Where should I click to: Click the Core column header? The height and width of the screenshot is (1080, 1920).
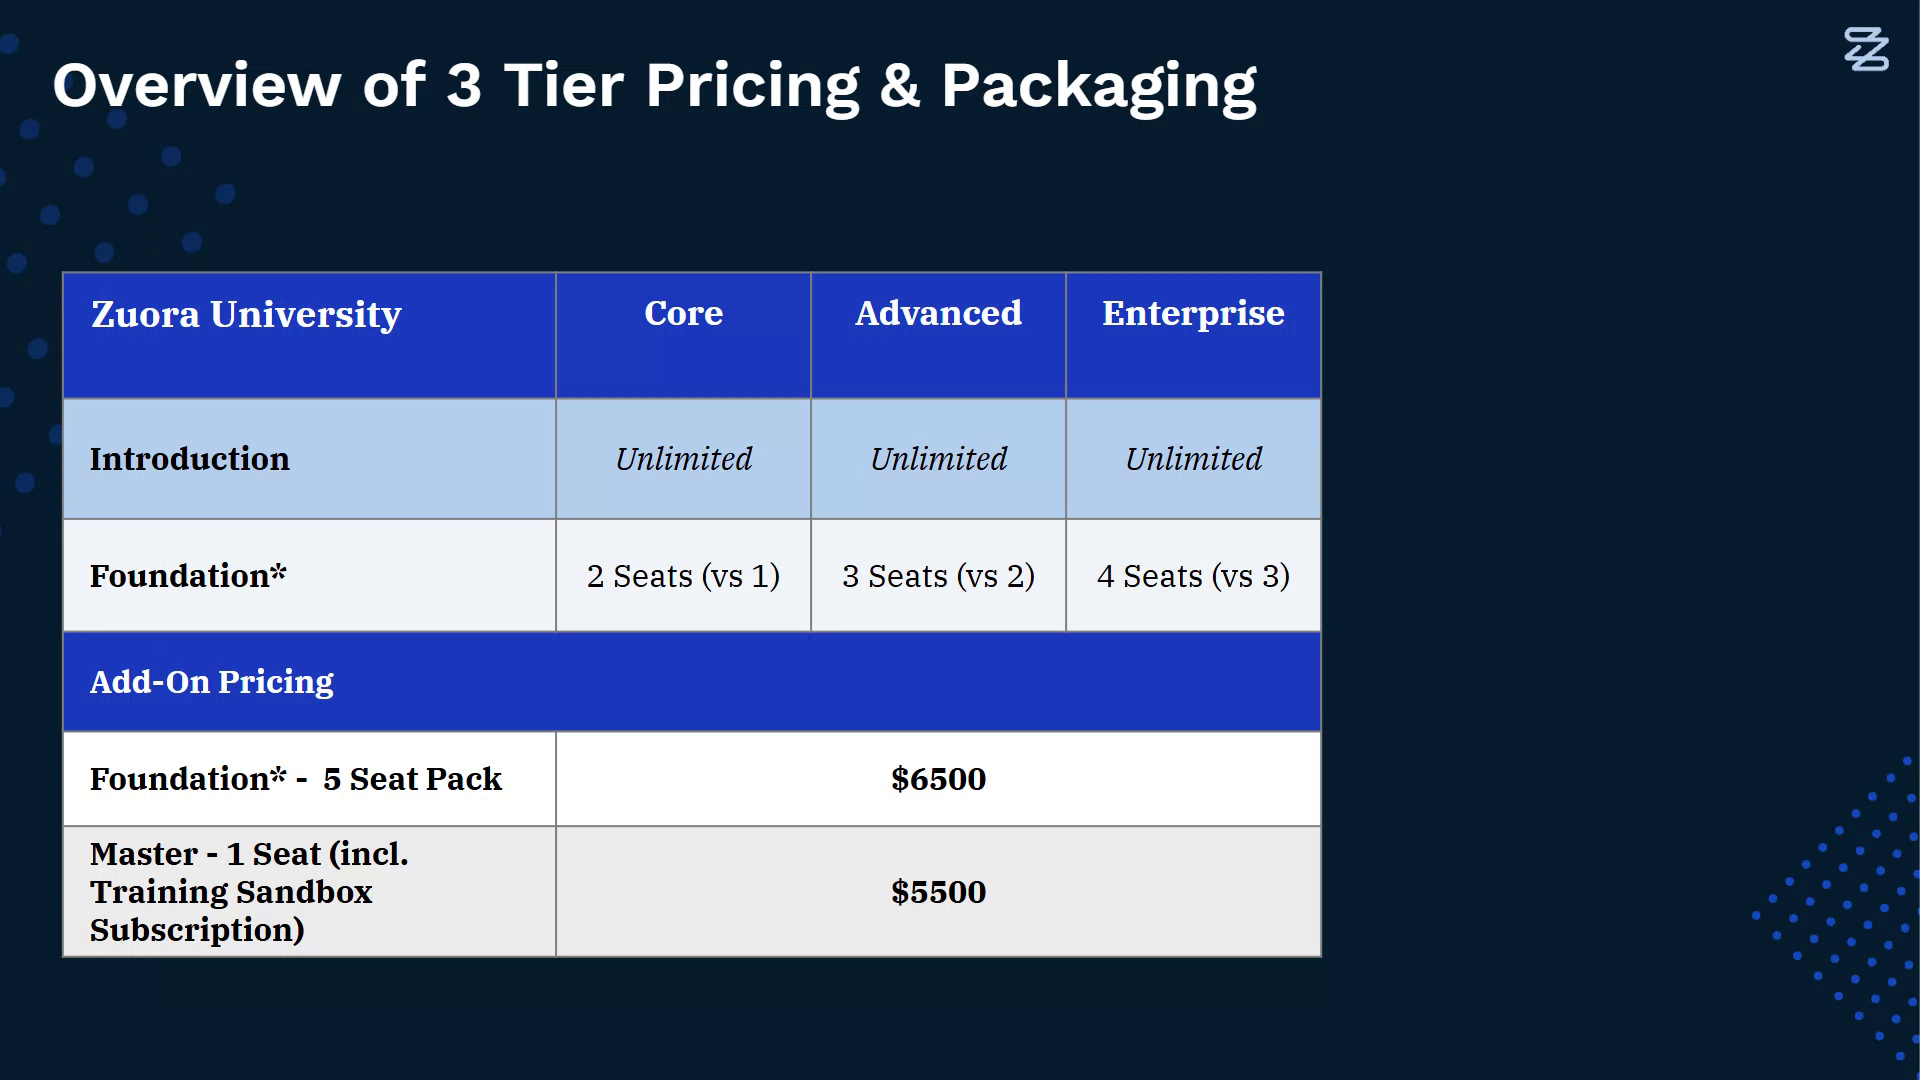click(683, 314)
